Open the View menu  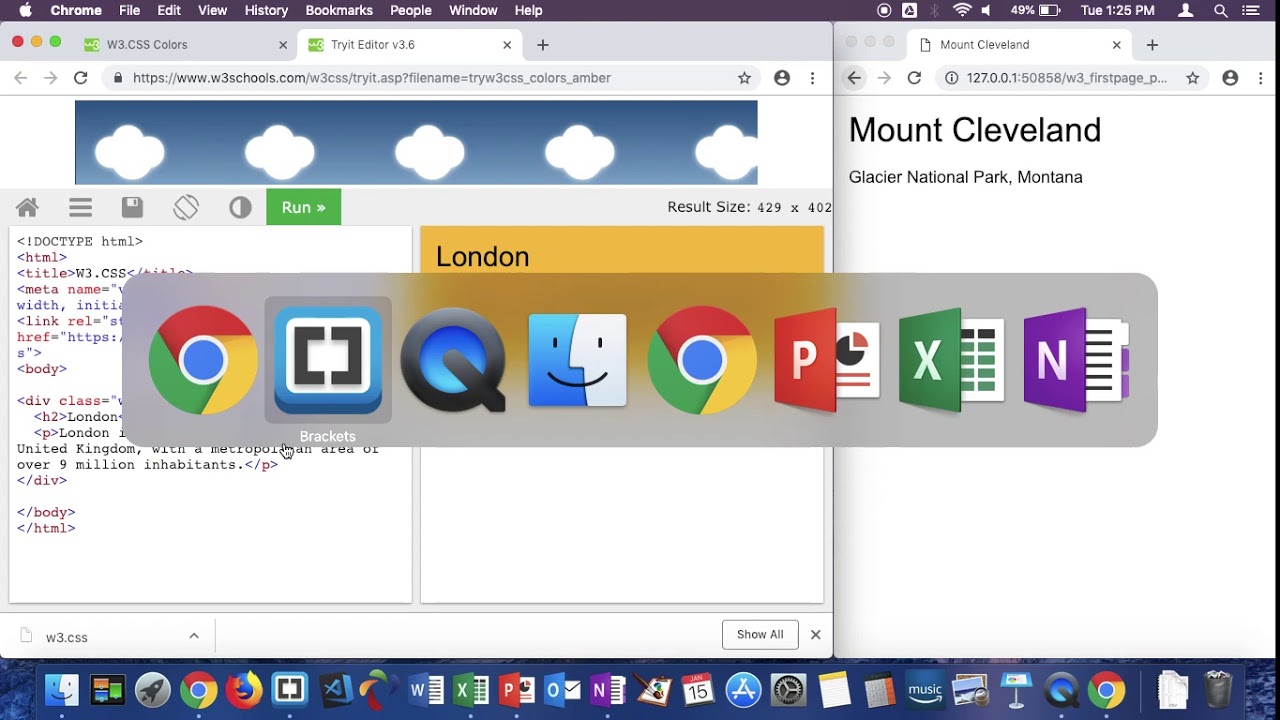212,10
